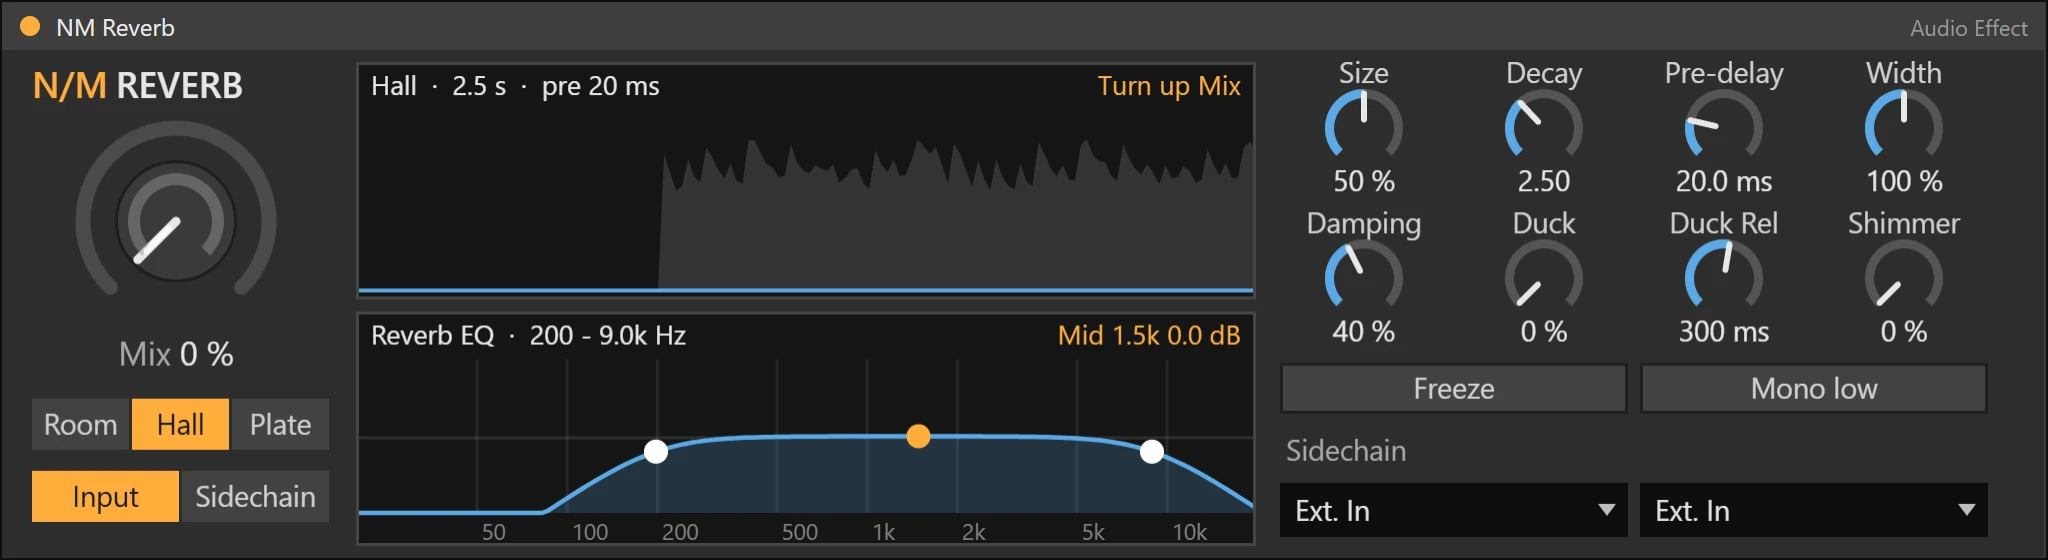Click the 20.0 ms Pre-delay value
This screenshot has width=2048, height=560.
coord(1724,181)
